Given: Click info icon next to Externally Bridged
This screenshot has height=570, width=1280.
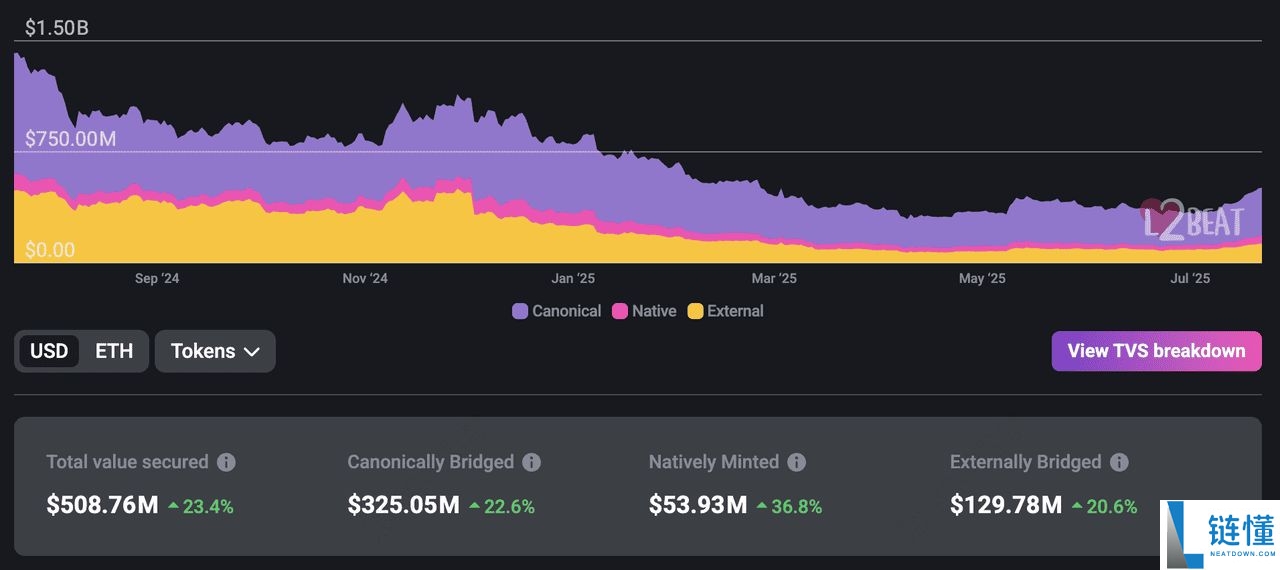Looking at the screenshot, I should 1119,462.
